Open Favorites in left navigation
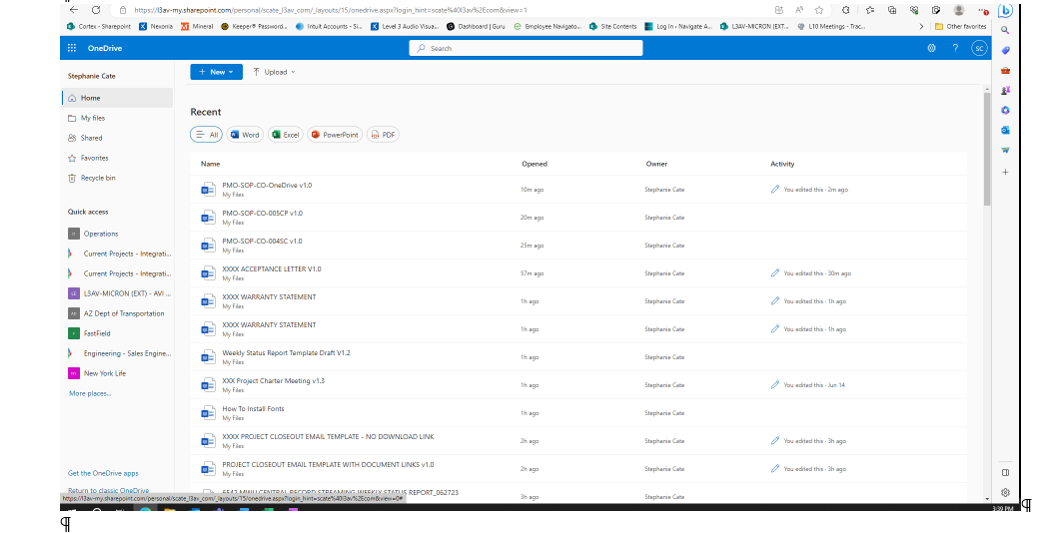This screenshot has width=1056, height=533. 94,158
